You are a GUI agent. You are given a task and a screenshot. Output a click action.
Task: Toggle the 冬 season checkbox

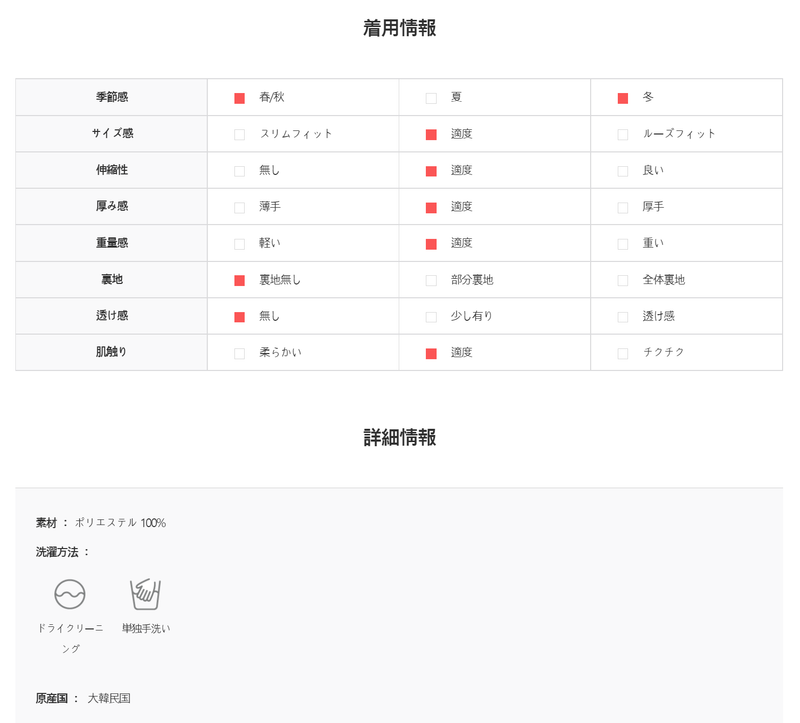tap(623, 98)
